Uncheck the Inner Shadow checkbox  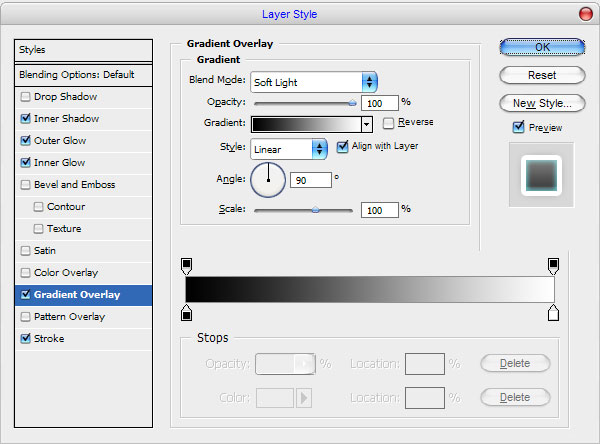(25, 119)
